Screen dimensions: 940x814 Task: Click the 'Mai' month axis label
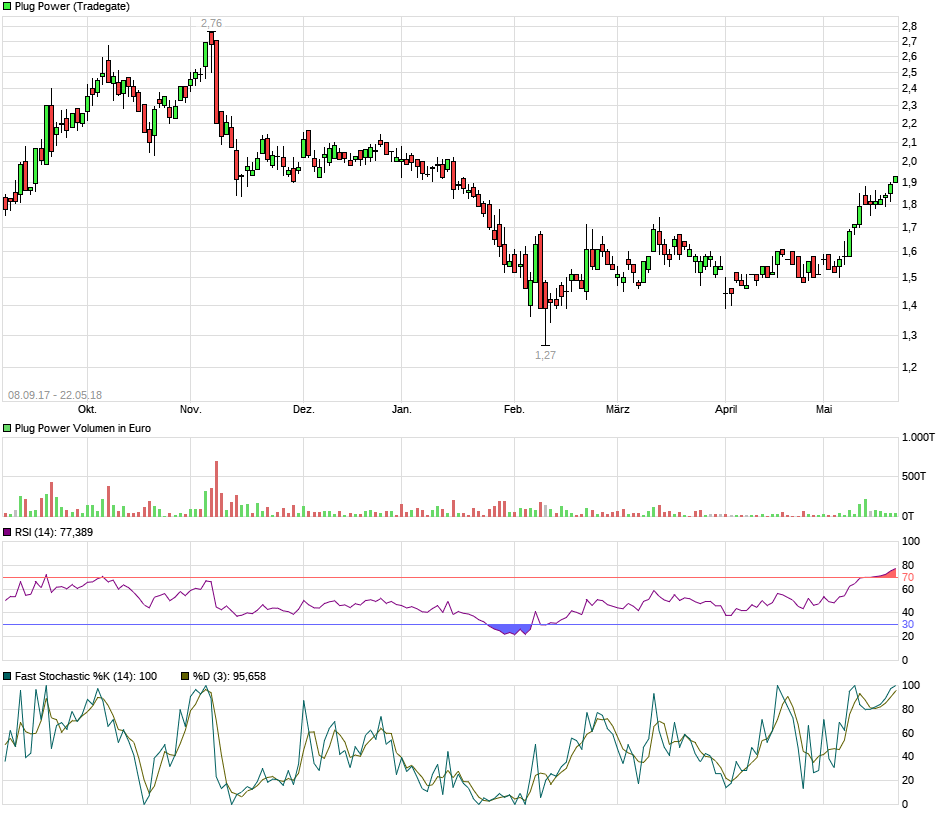coord(824,410)
